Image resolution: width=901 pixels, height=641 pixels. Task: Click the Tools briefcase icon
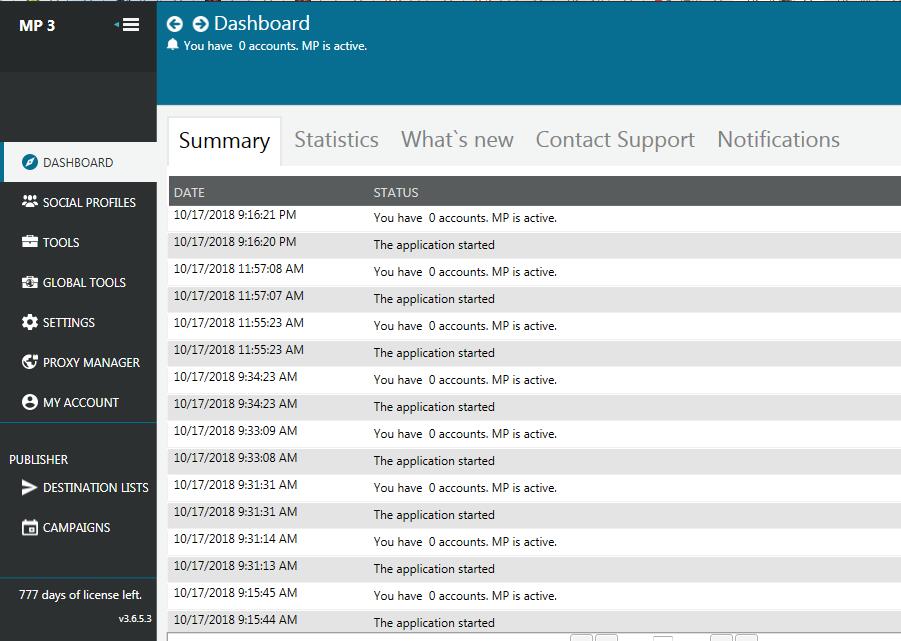click(x=29, y=242)
